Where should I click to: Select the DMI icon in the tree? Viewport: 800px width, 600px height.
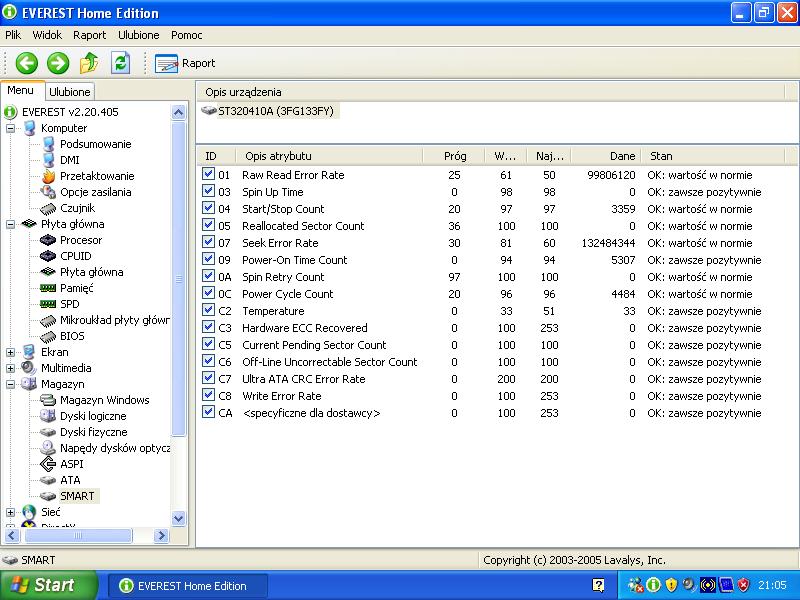point(48,160)
